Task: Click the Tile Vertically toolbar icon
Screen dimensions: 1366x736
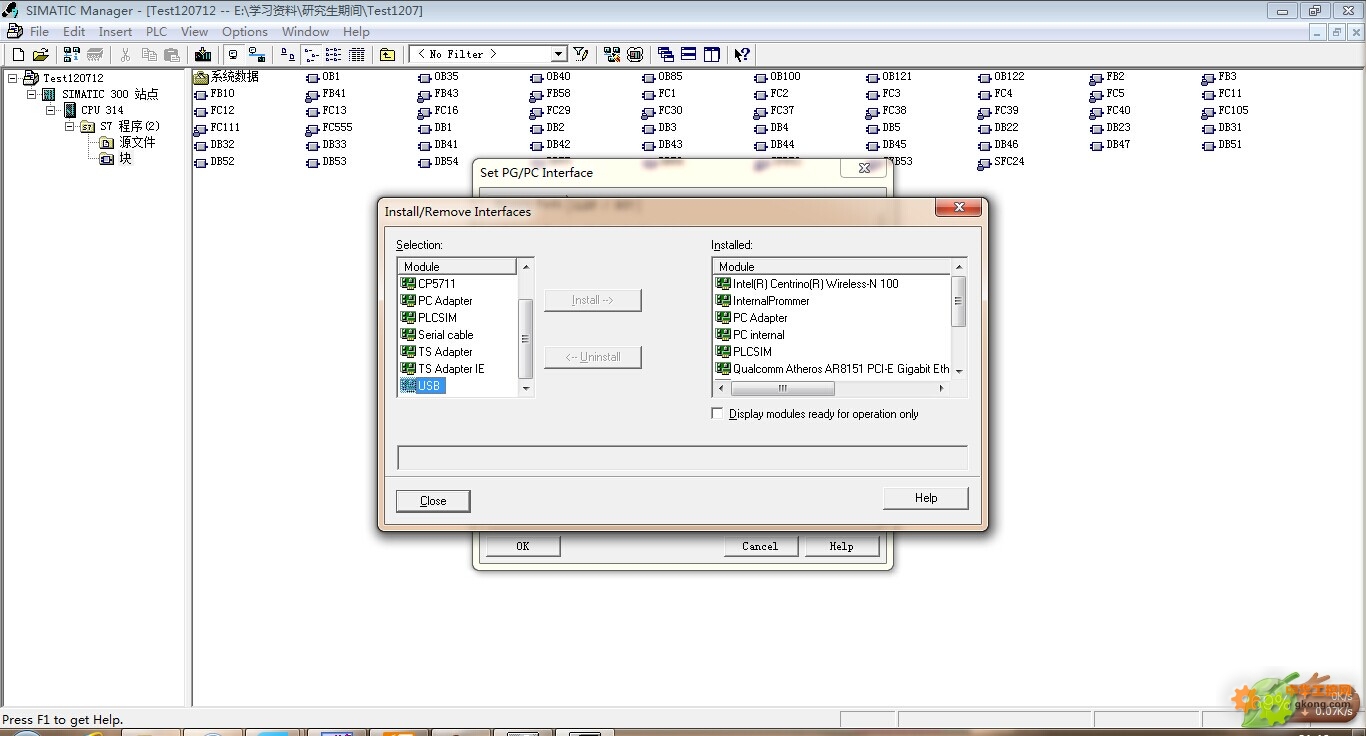Action: coord(712,54)
